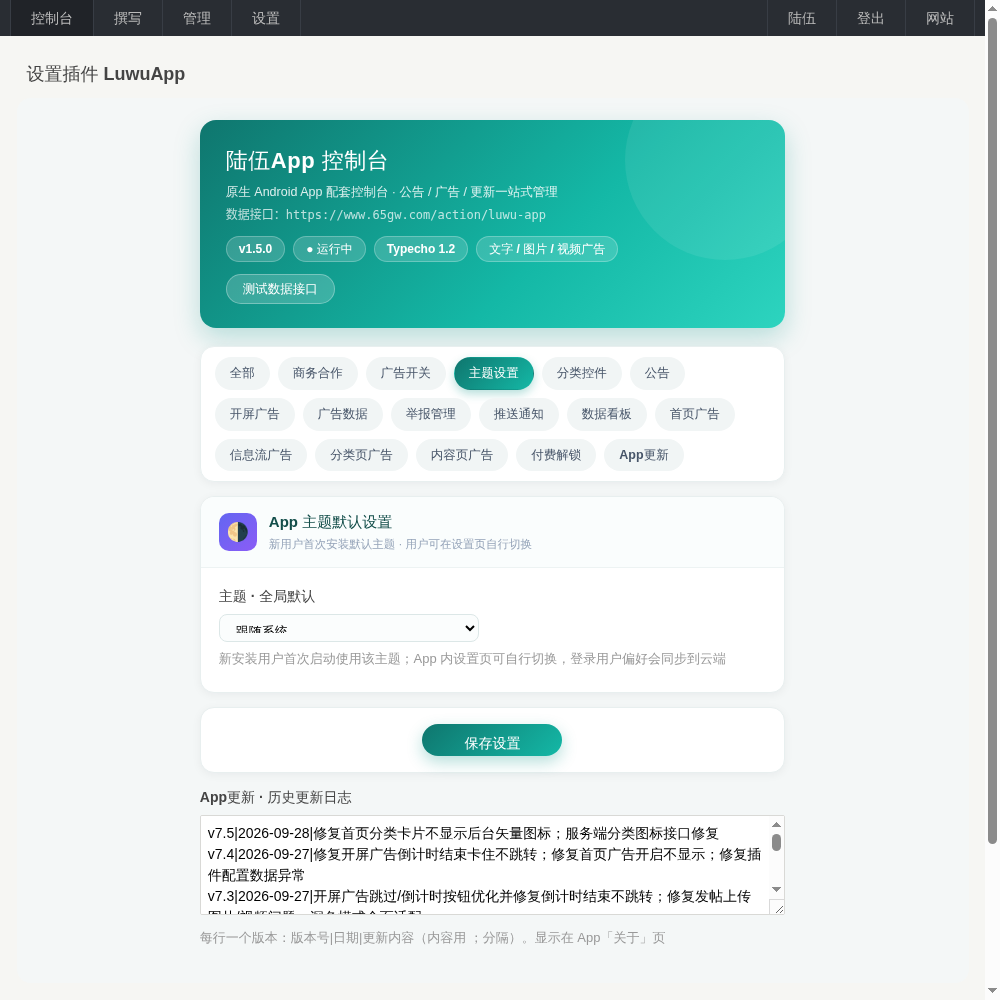Click the 陆伍App 控制台 banner title
Screen dimensions: 1000x1000
pos(306,161)
